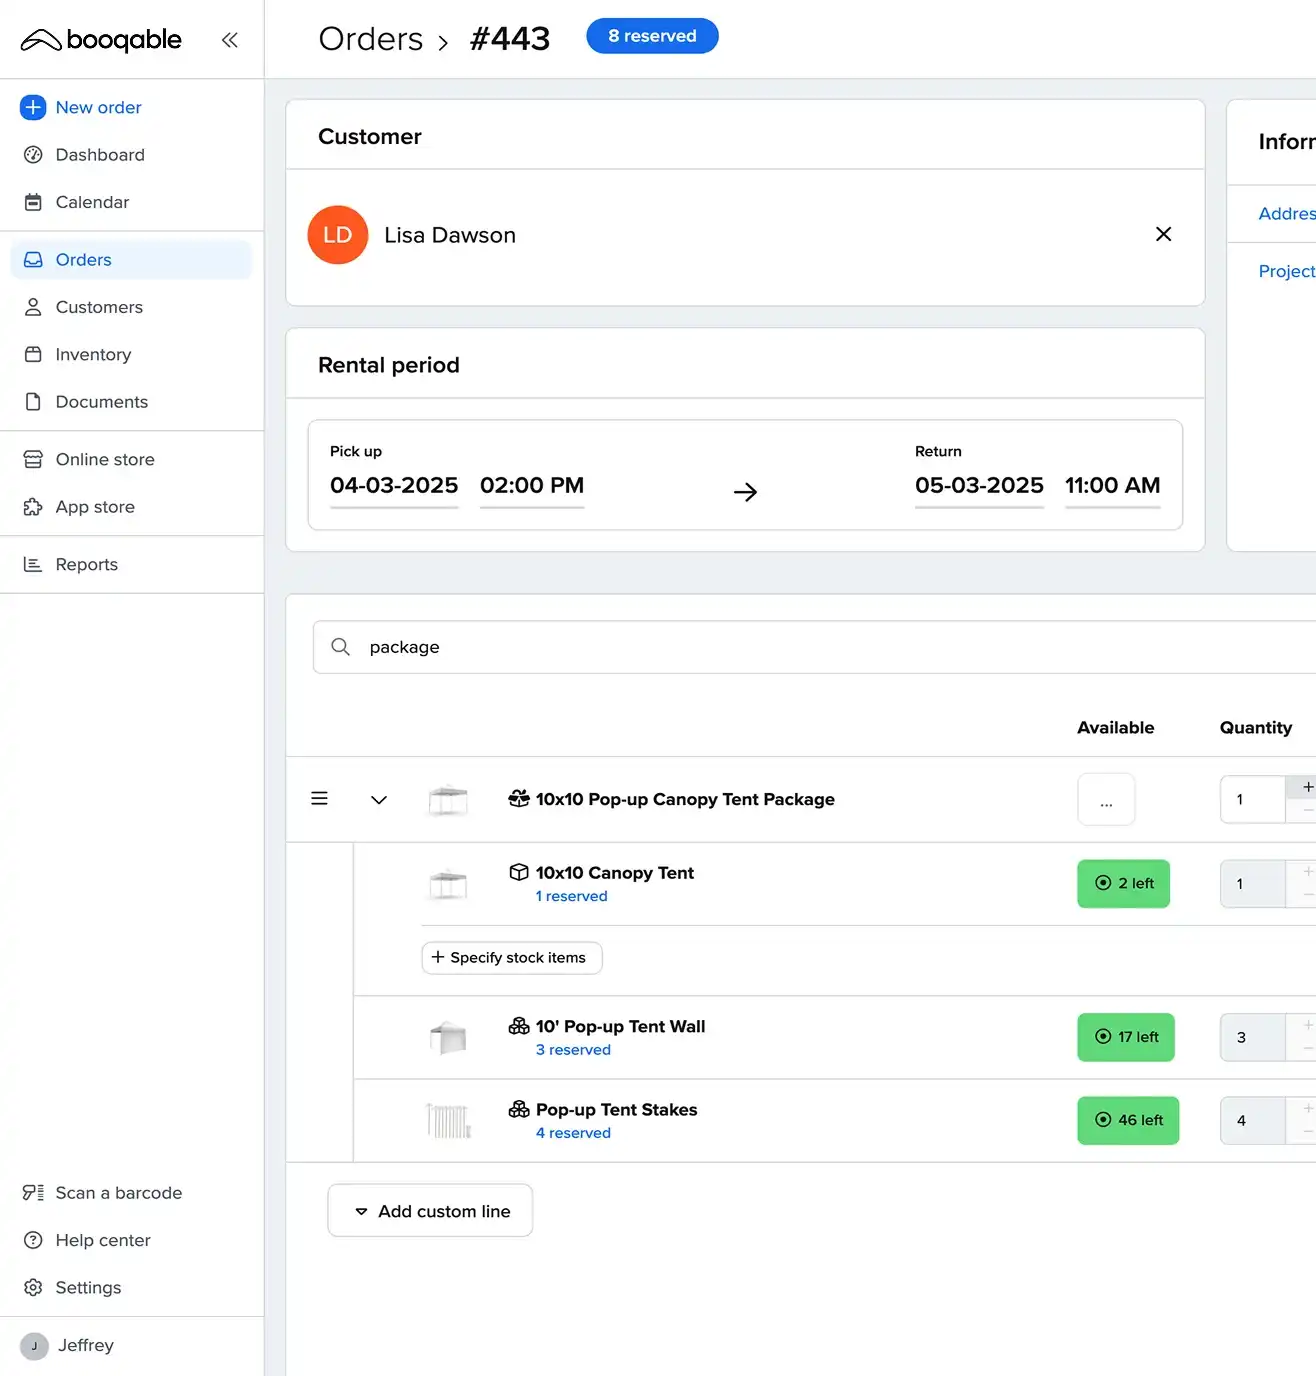Click the booqable logo

coord(102,40)
